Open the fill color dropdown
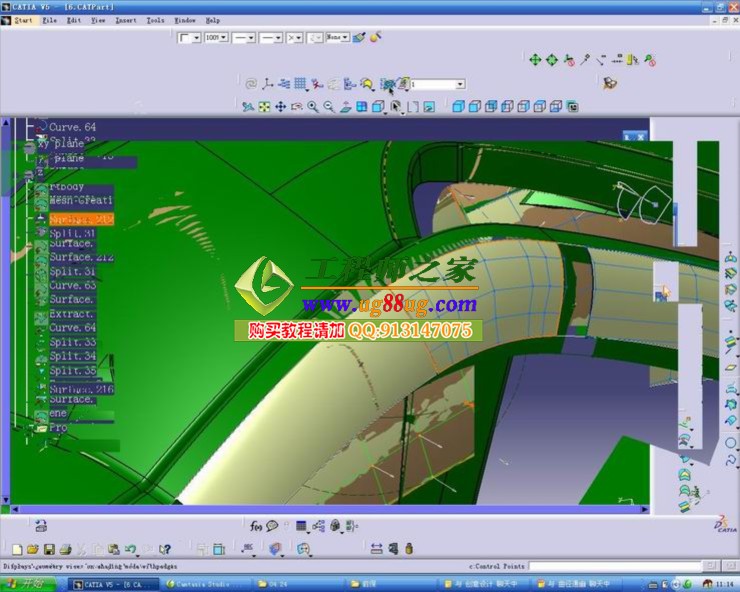This screenshot has height=592, width=740. point(189,37)
